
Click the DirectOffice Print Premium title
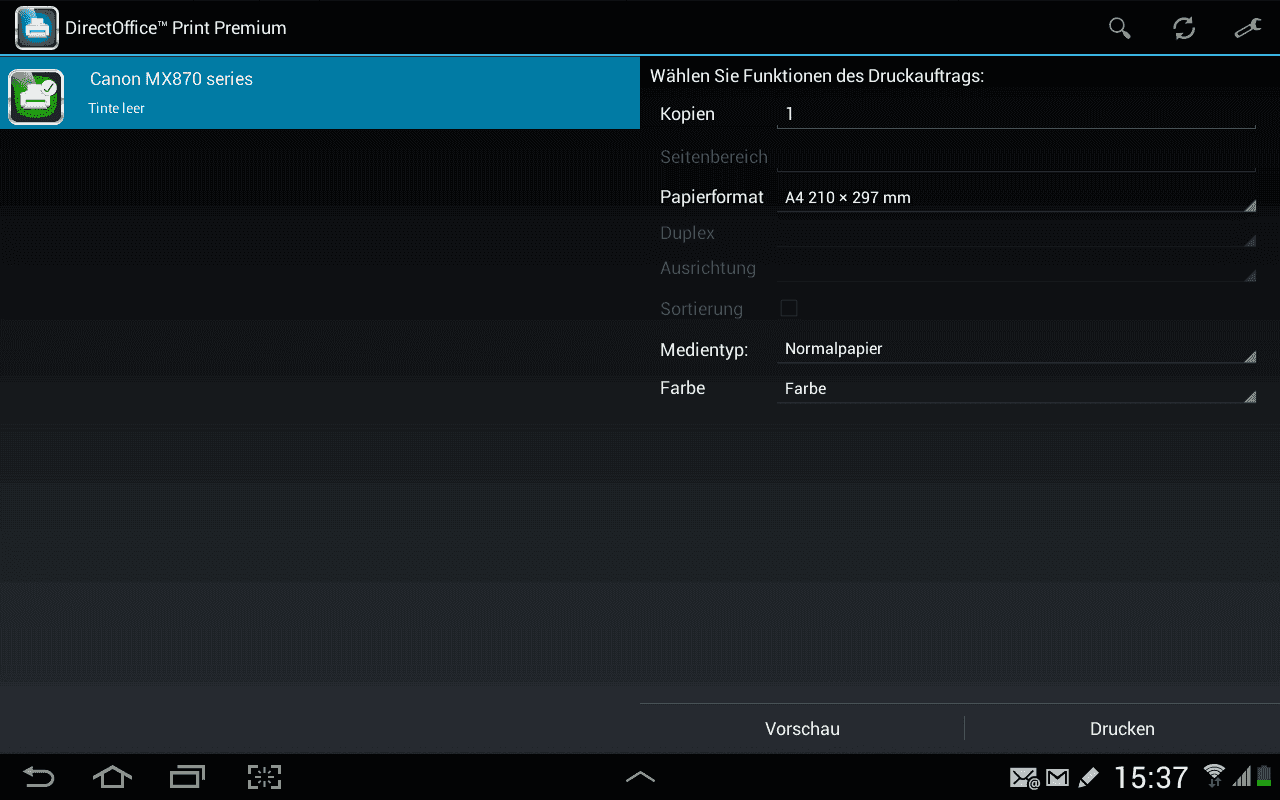pos(176,28)
